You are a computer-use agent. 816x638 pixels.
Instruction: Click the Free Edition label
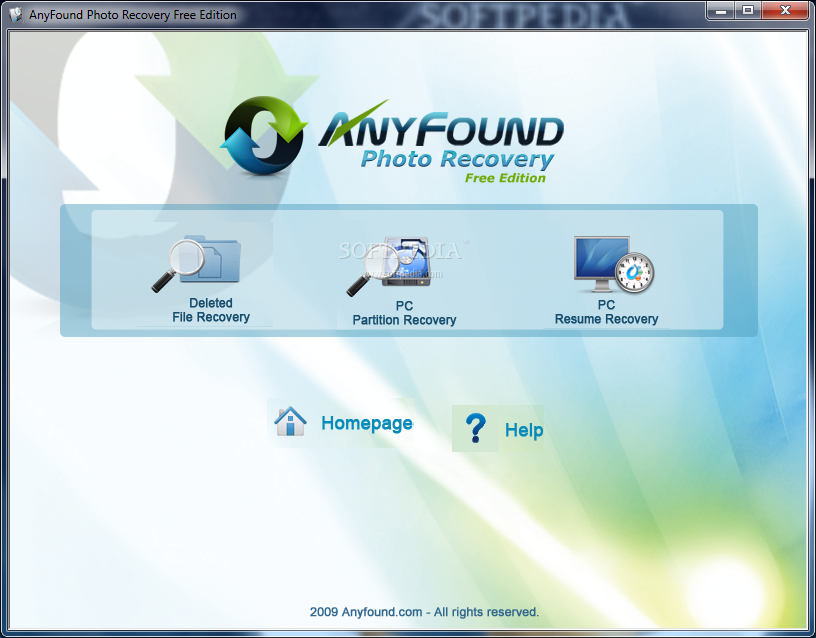[505, 178]
